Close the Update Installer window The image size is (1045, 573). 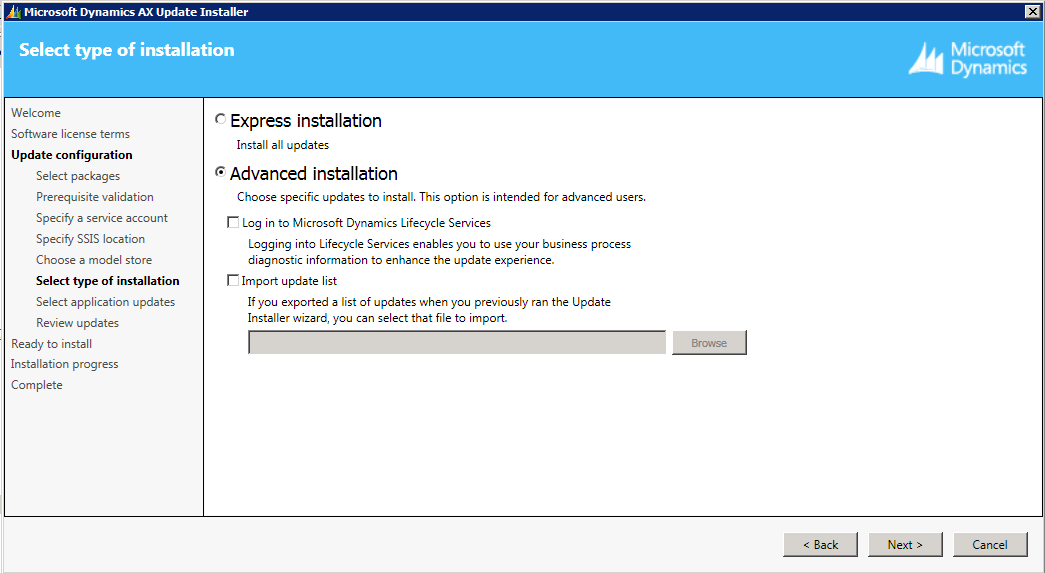1032,11
